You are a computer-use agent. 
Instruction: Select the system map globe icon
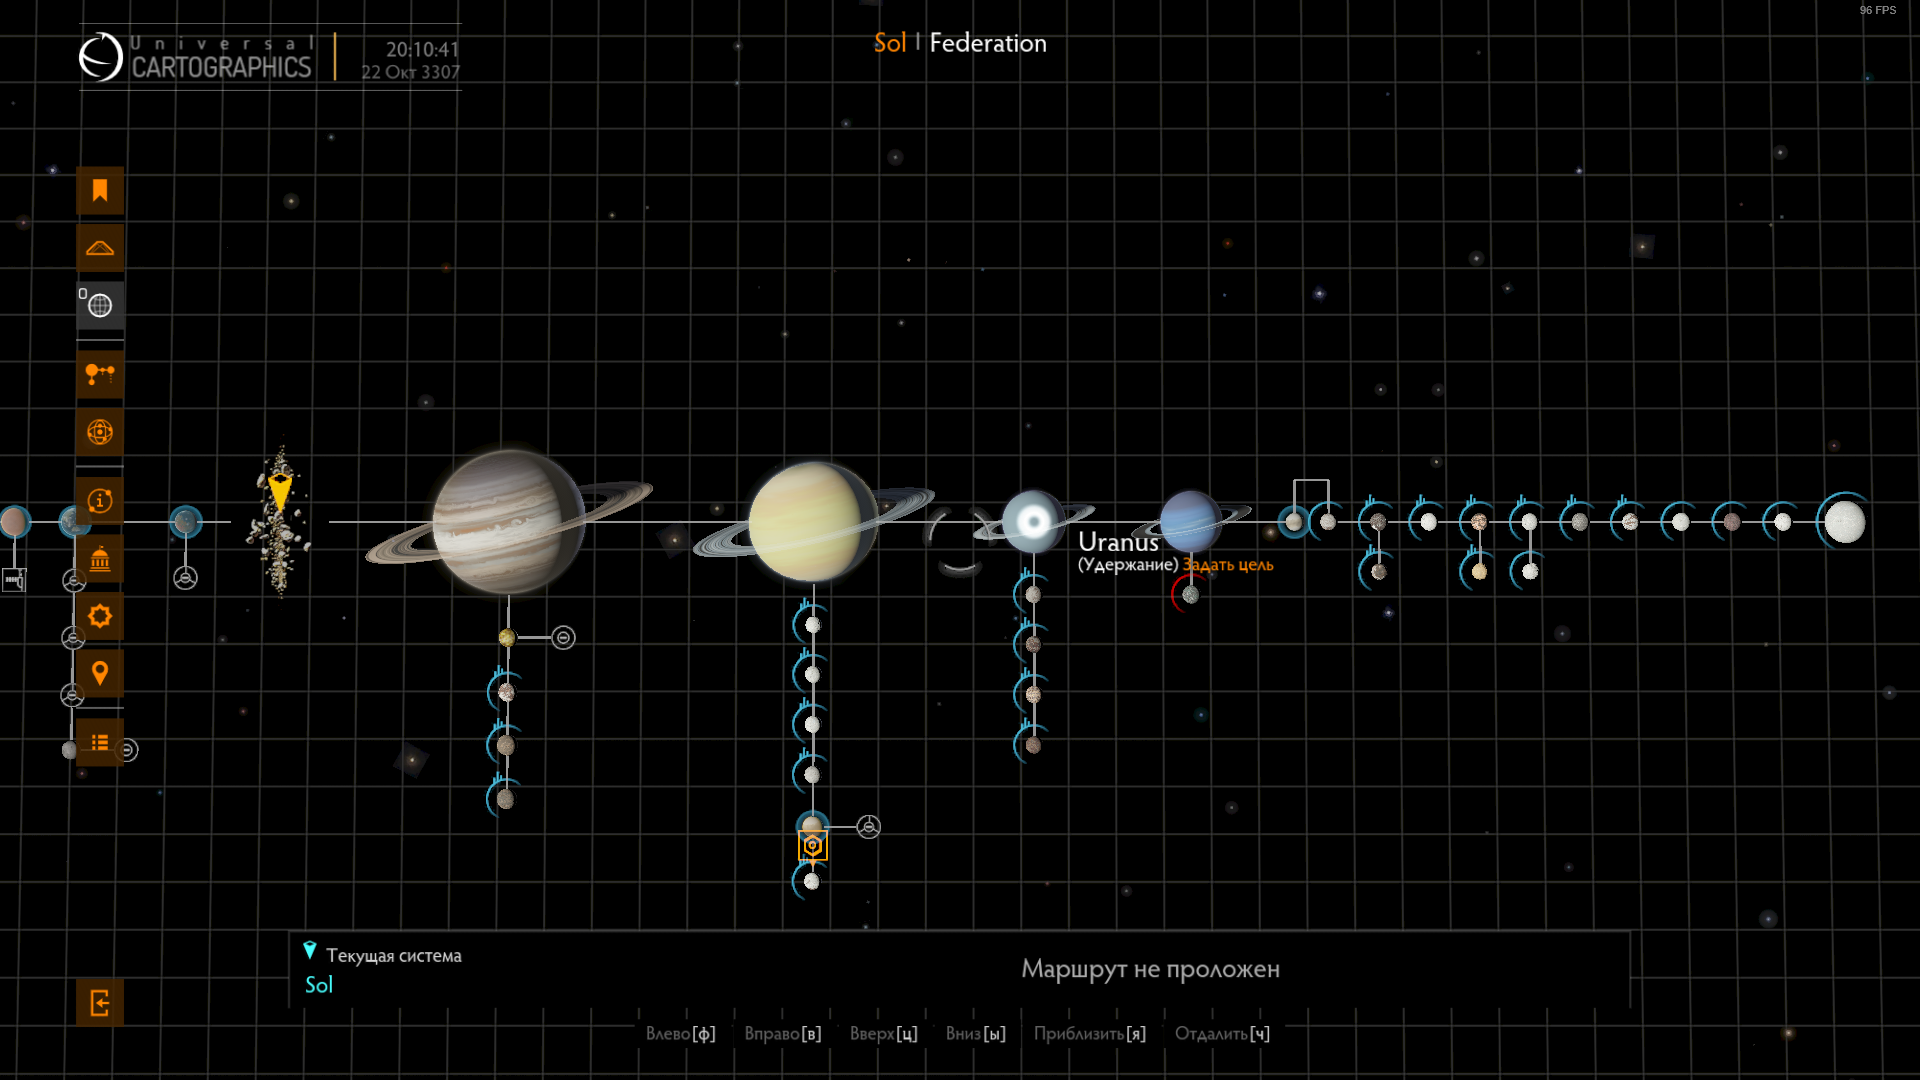pyautogui.click(x=100, y=306)
